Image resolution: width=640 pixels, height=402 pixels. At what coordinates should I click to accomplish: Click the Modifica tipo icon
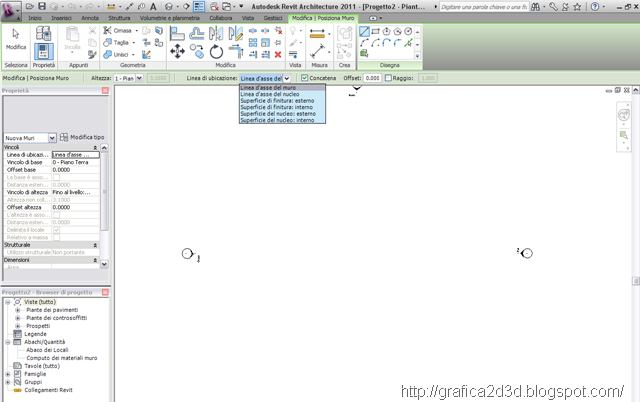pyautogui.click(x=64, y=136)
